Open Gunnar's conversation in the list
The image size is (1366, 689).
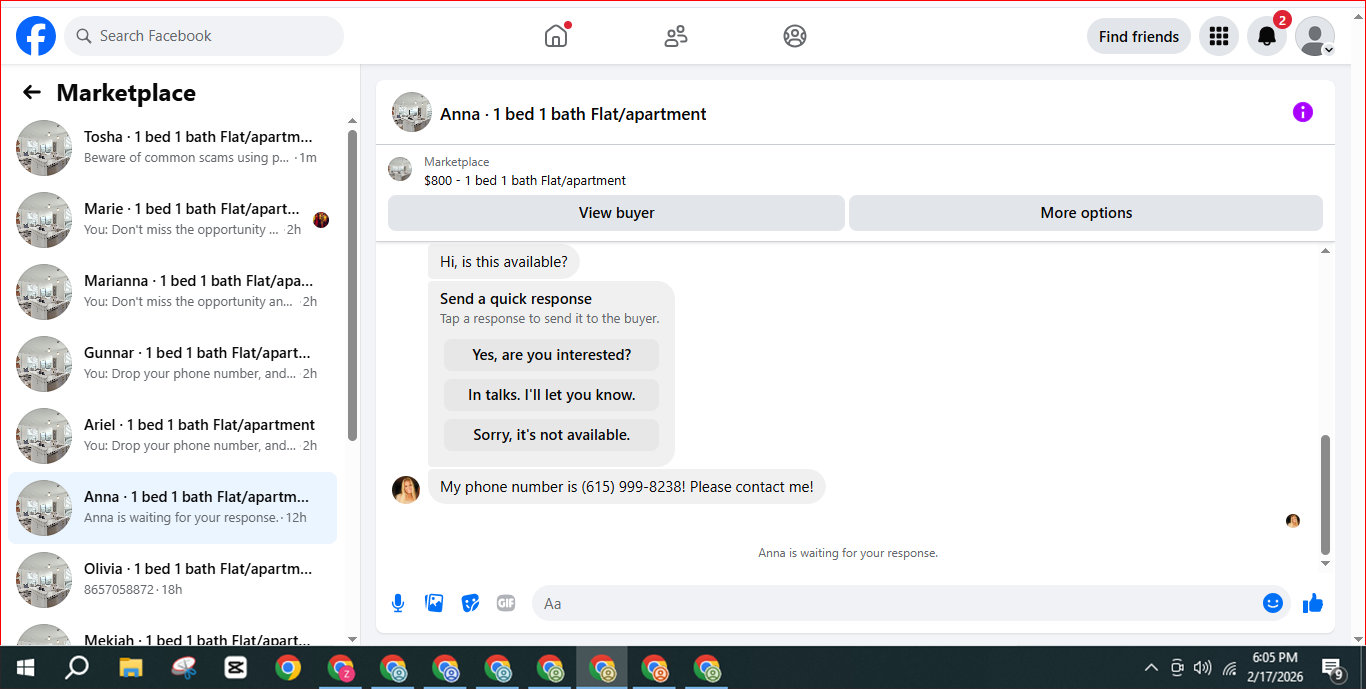172,364
